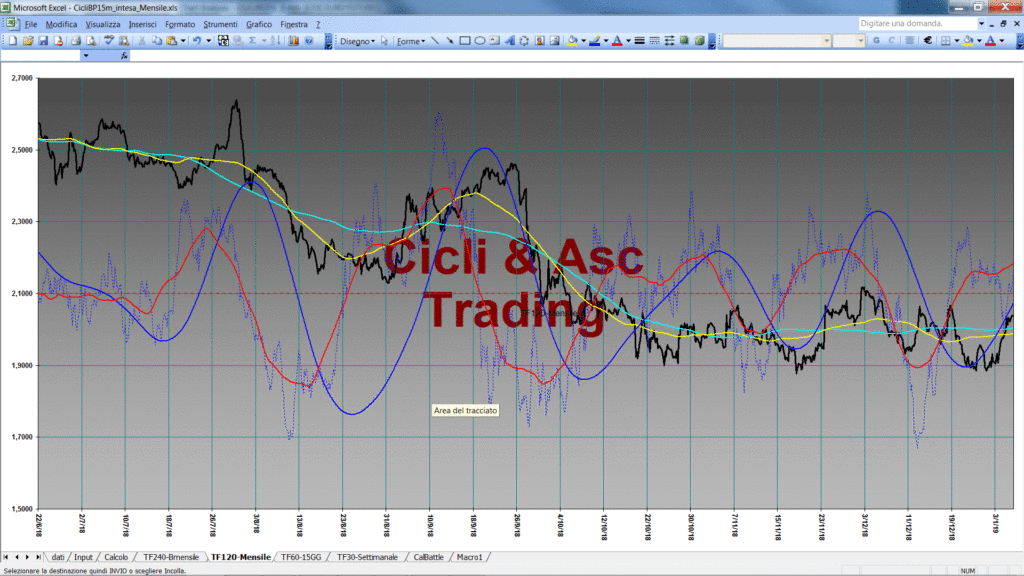
Task: Click the AutoSum sigma icon
Action: coord(252,40)
